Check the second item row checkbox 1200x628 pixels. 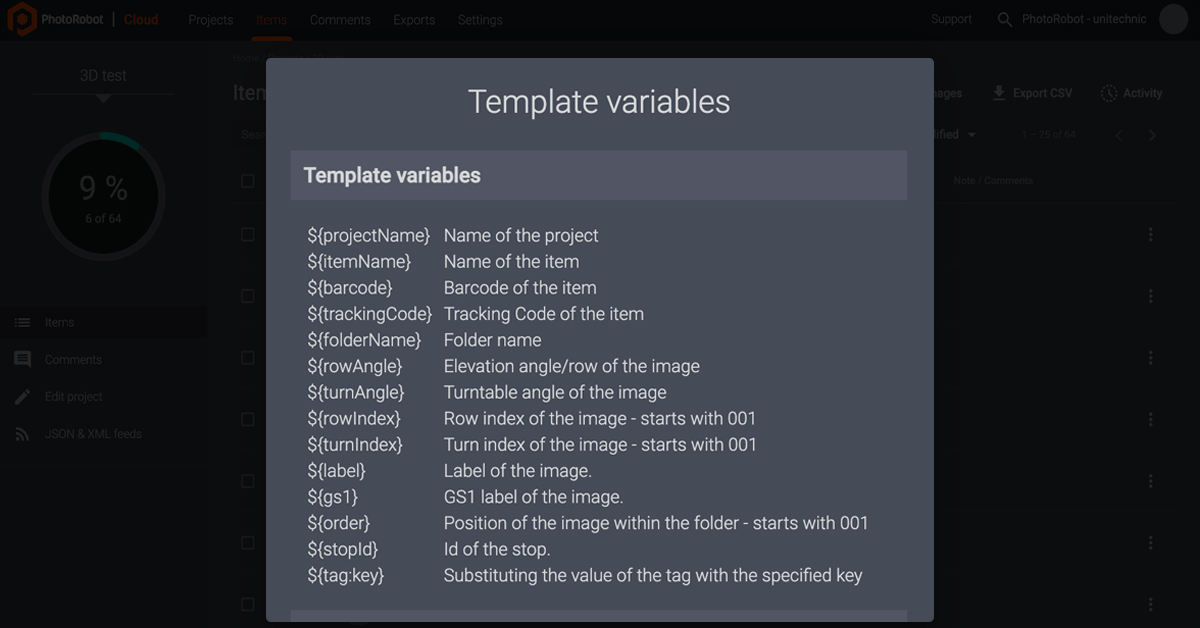[248, 296]
